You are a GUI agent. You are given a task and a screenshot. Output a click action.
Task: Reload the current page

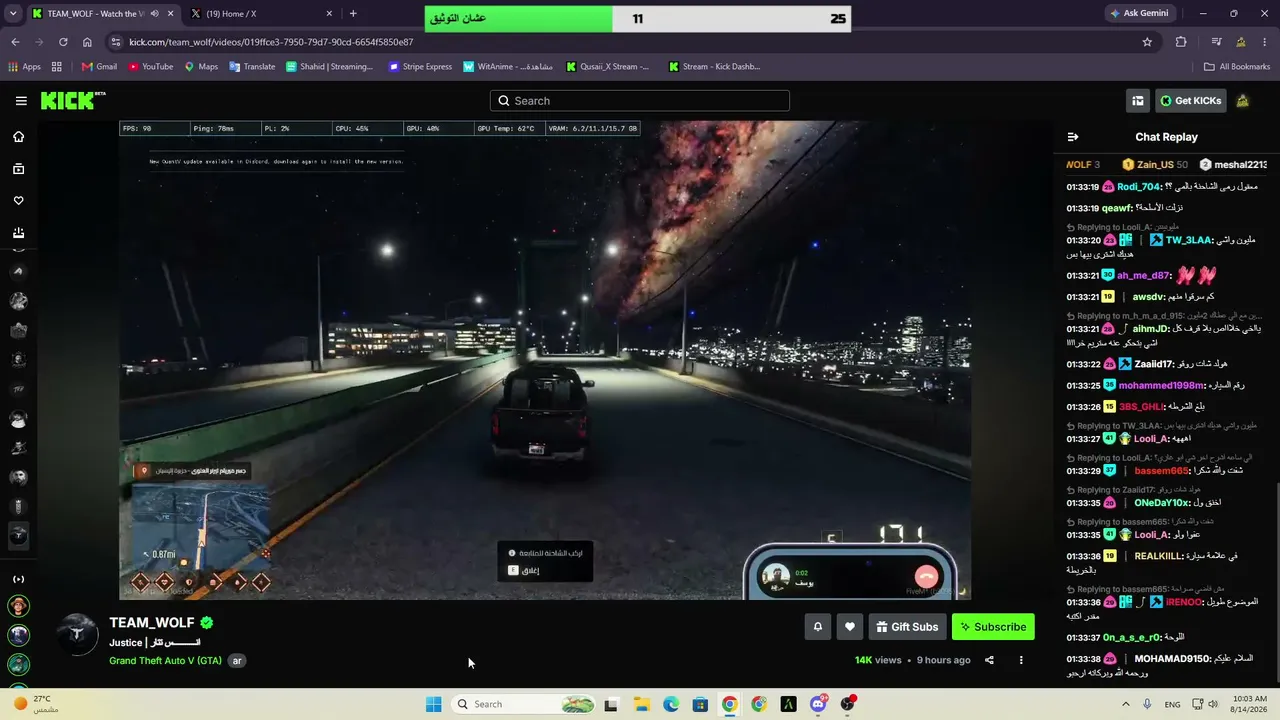pos(63,42)
